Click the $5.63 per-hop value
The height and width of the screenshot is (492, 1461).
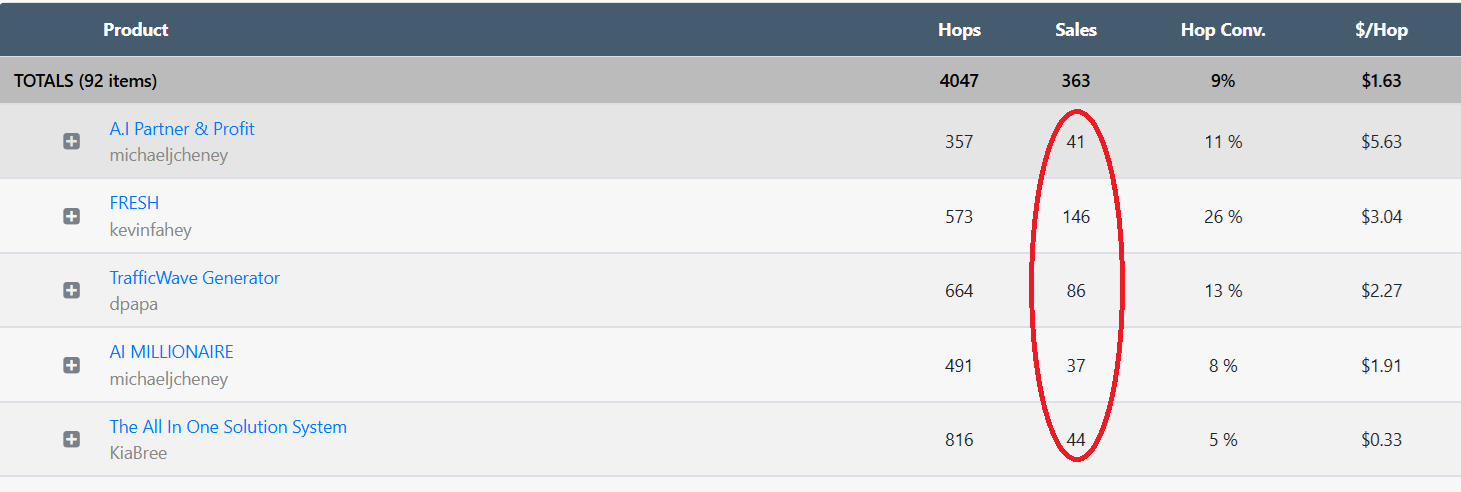point(1381,142)
